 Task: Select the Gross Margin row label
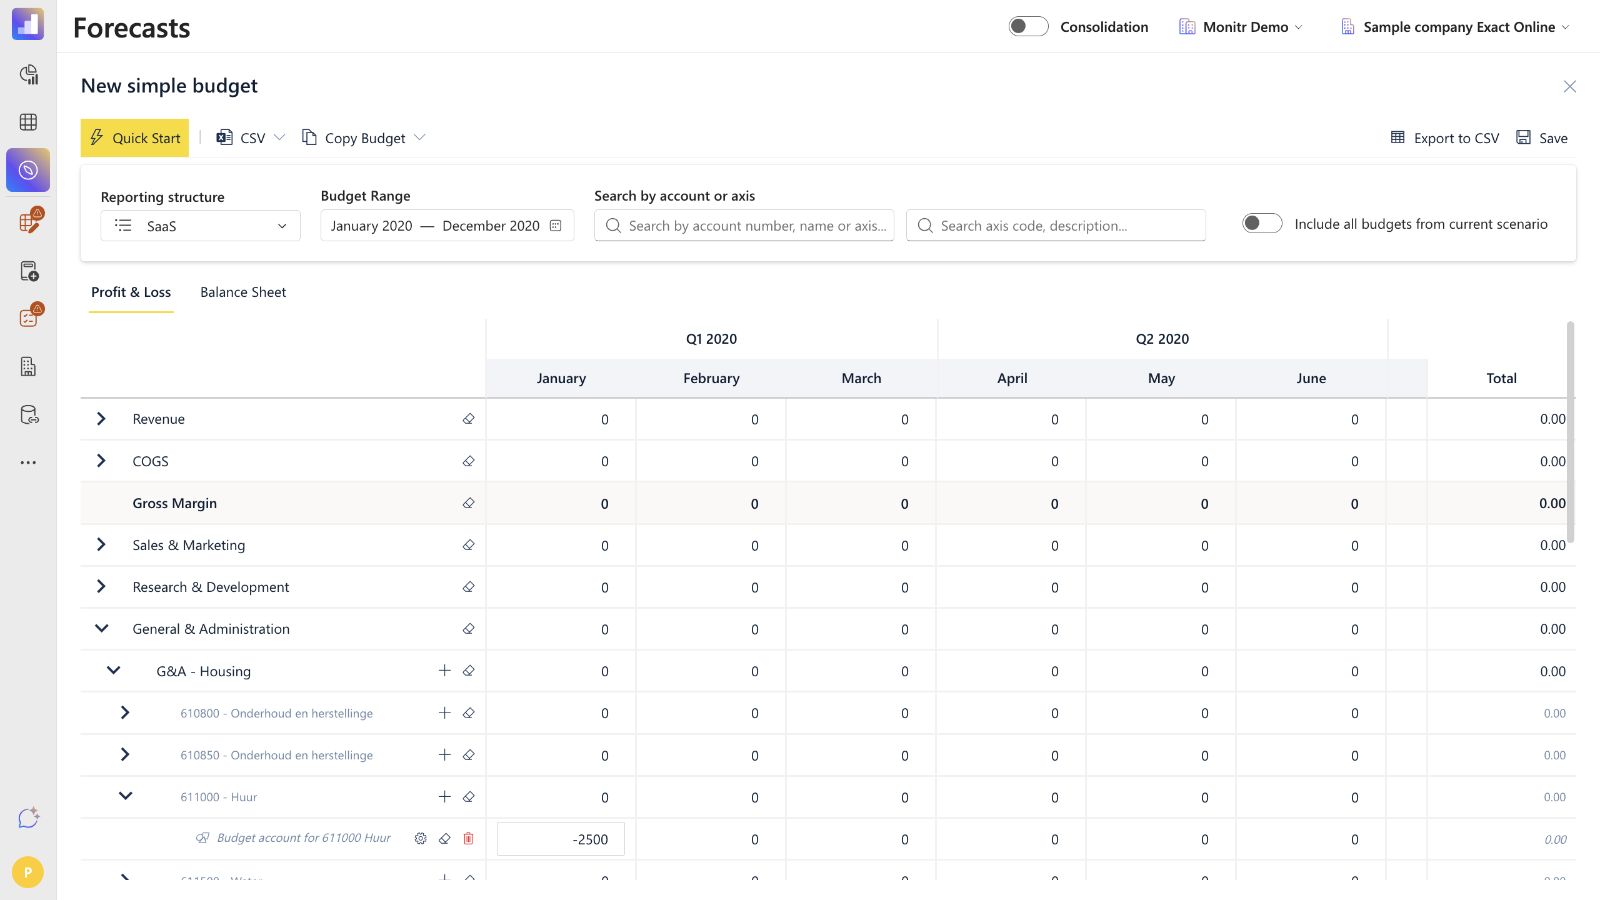pos(175,503)
